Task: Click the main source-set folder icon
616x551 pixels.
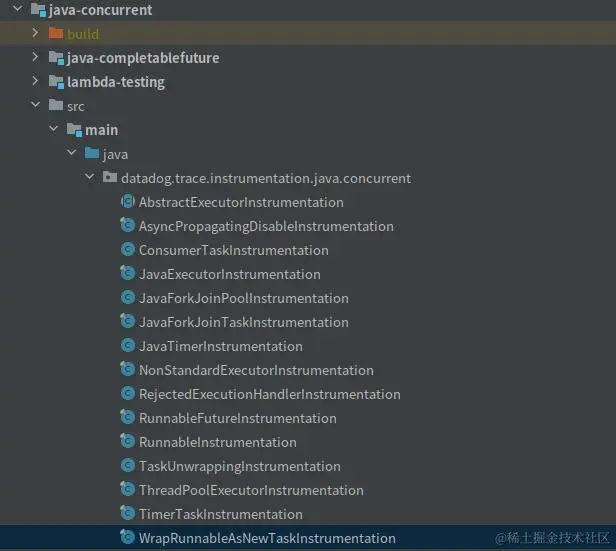Action: coord(74,130)
